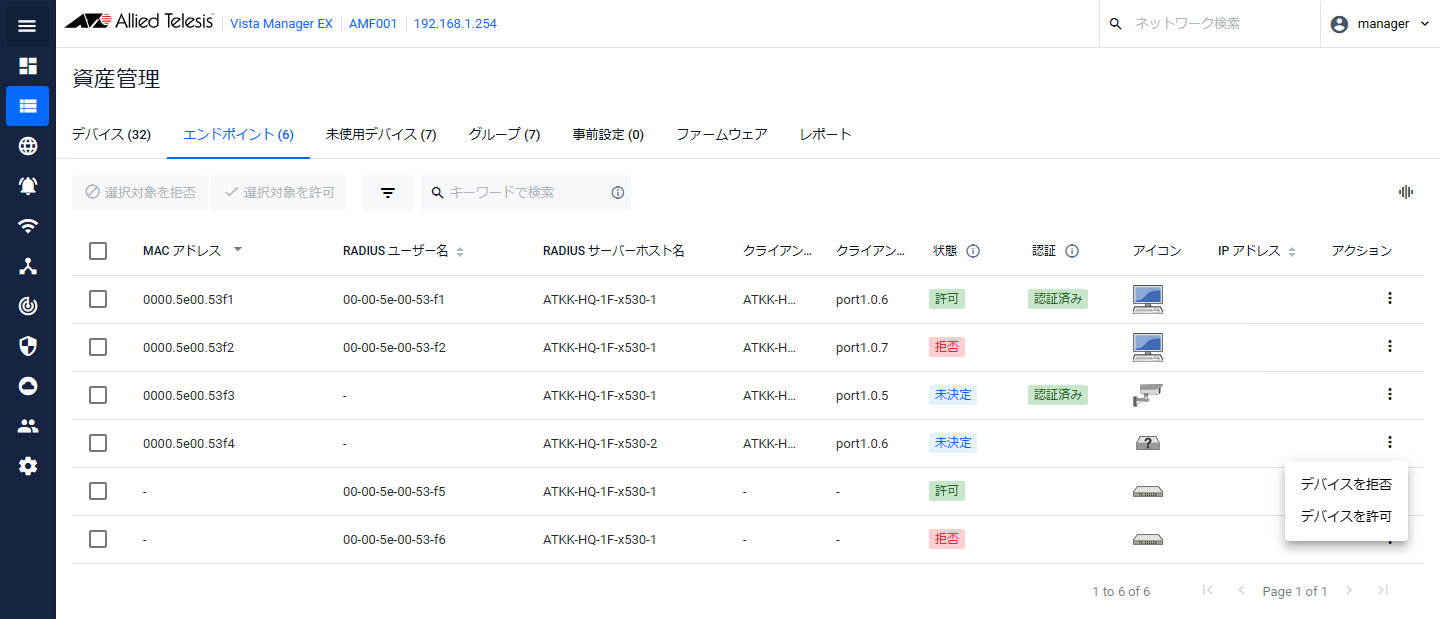The image size is (1440, 619).
Task: Open the alarm bell events icon
Action: point(28,186)
